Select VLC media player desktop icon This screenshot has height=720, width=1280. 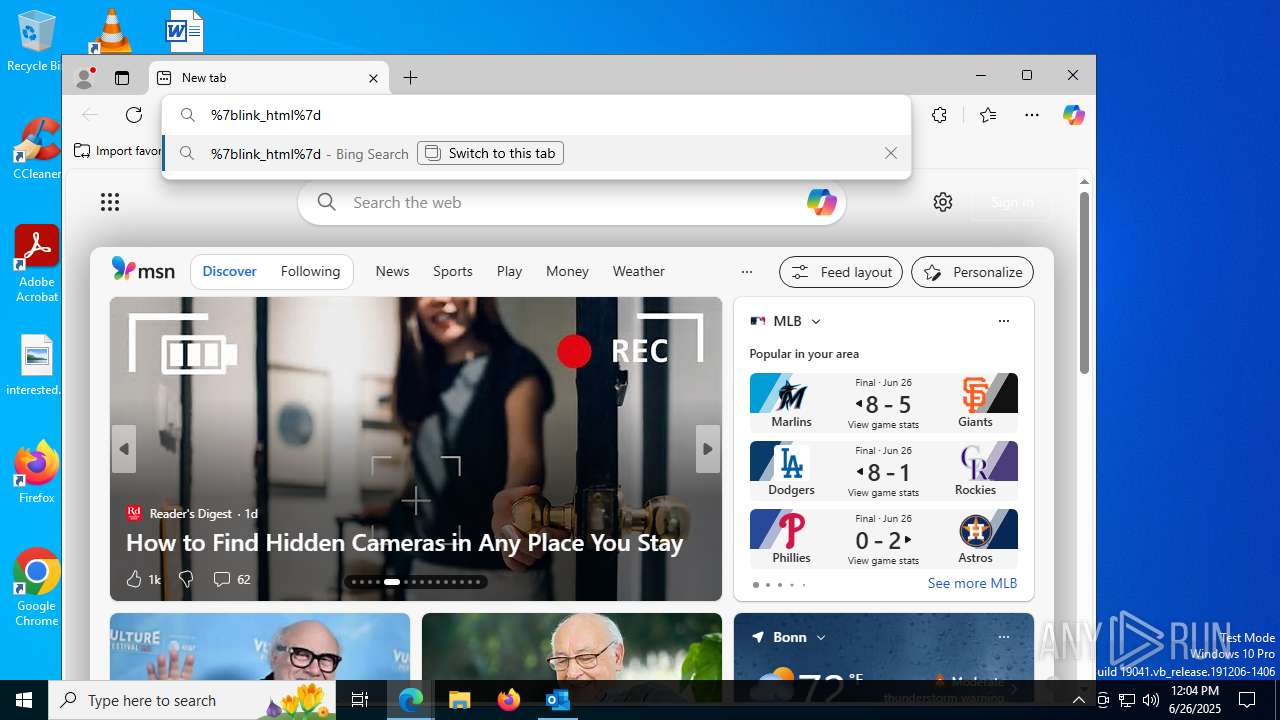[x=111, y=30]
